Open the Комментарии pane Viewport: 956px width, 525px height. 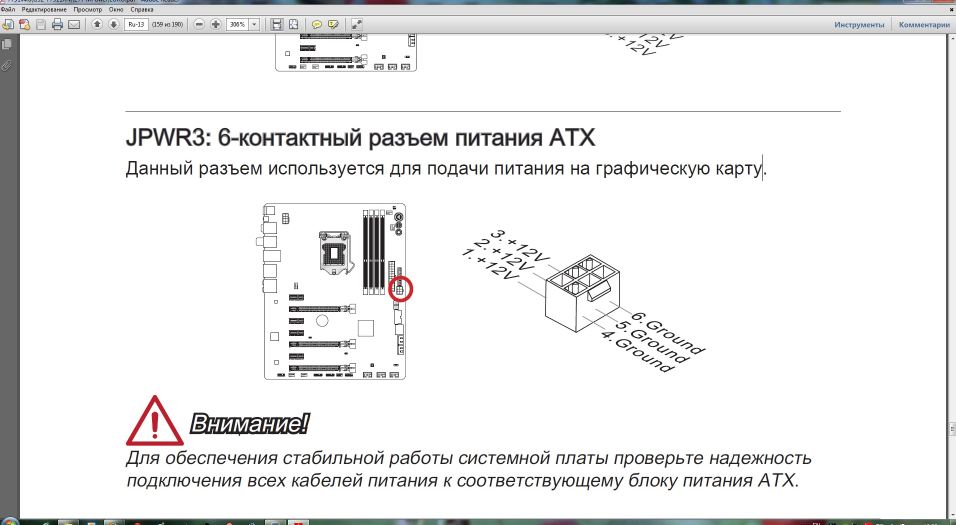922,23
